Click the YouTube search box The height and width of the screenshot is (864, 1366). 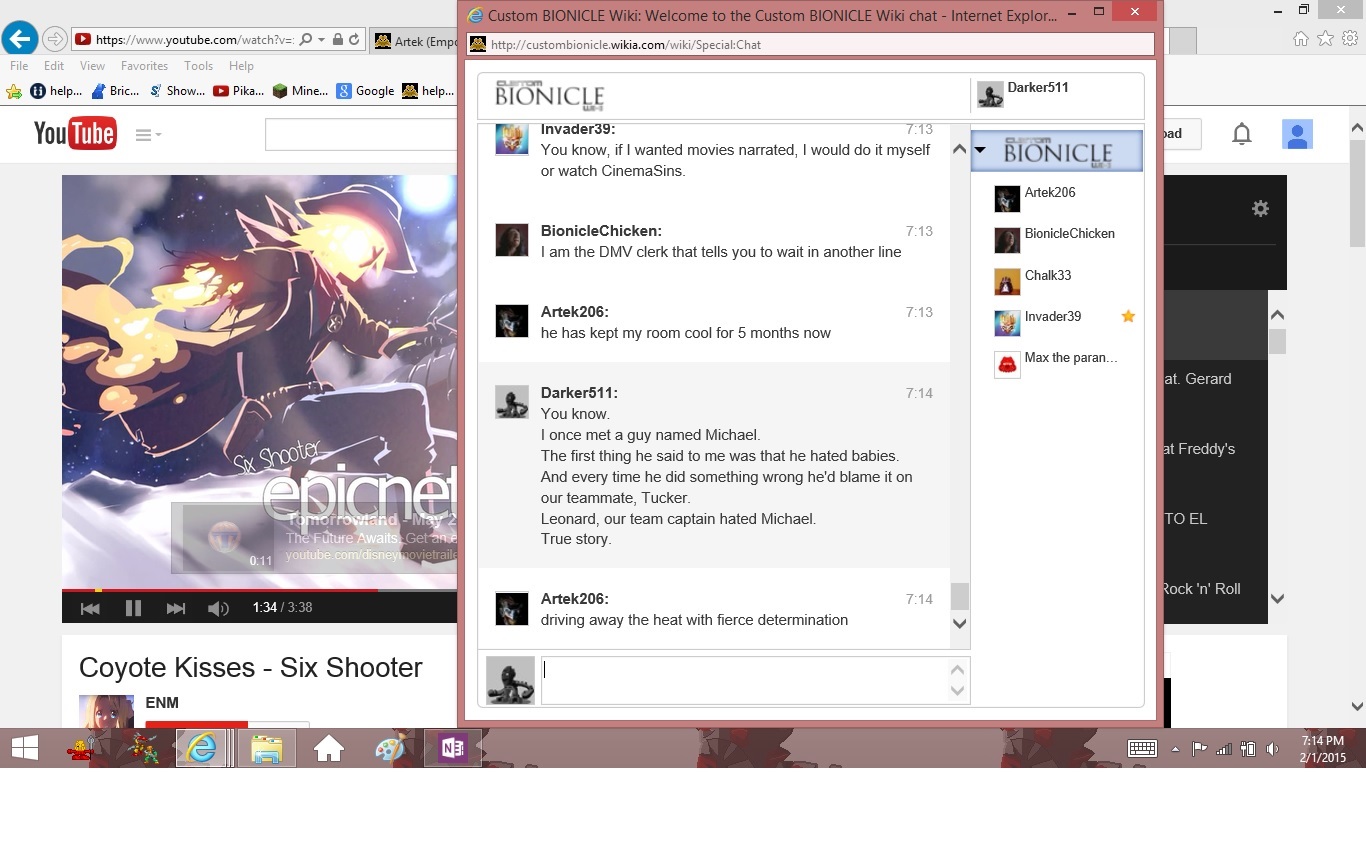pos(360,135)
